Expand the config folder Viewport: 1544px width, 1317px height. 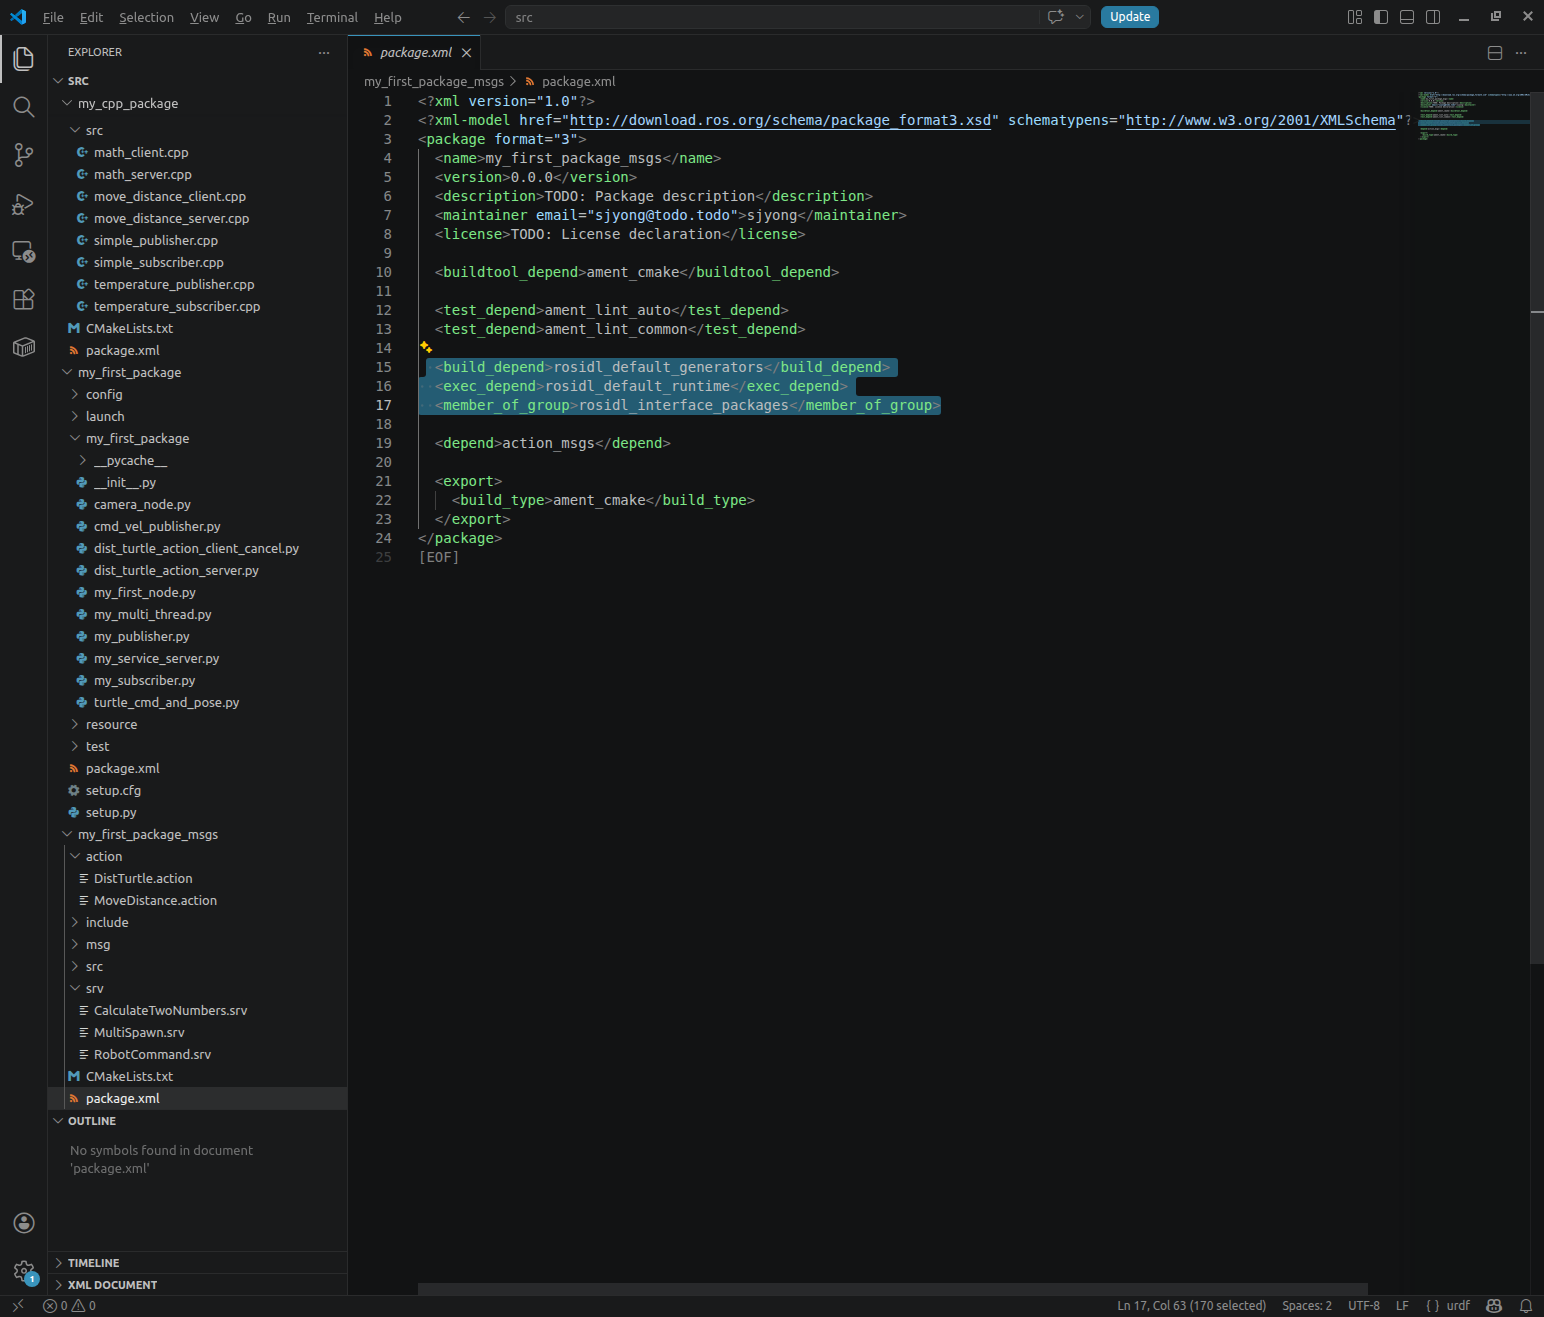pos(197,394)
